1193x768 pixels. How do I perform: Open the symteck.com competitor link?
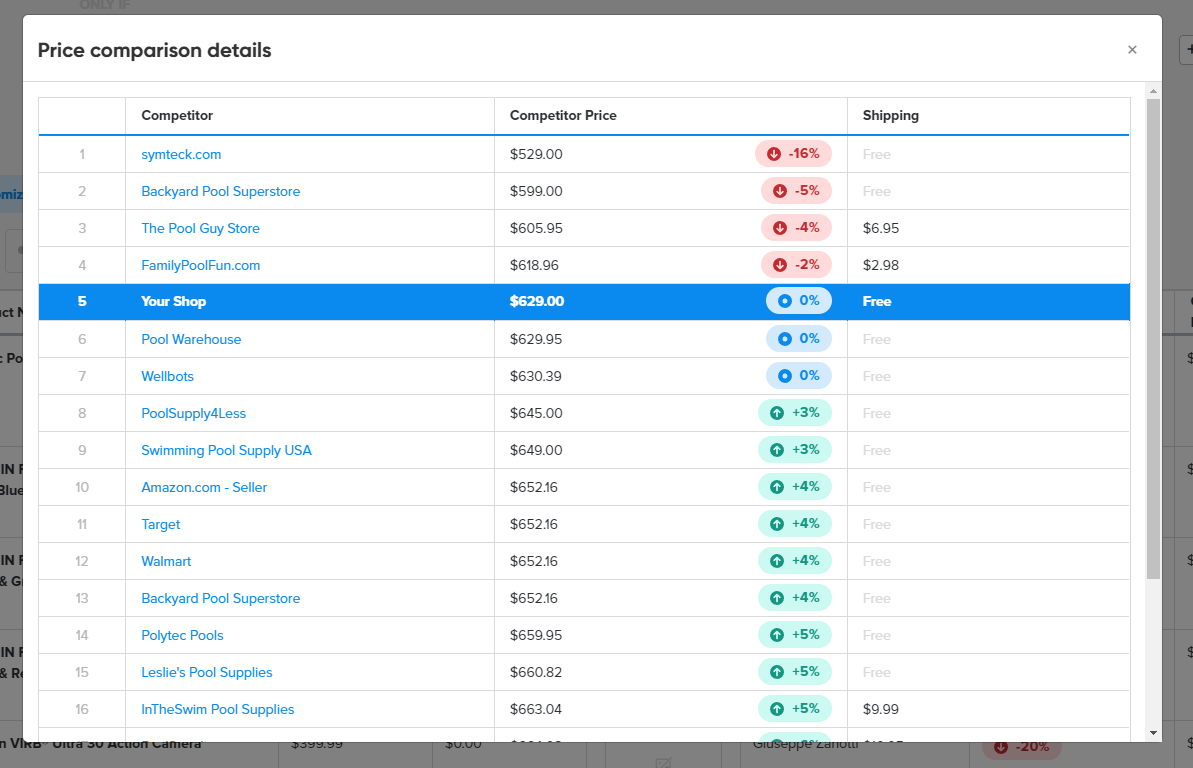point(181,155)
